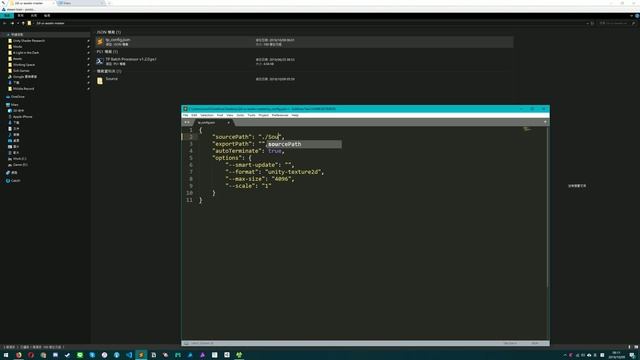Click the "--max-size" value "4096"
Viewport: 640px width, 360px height.
(281, 179)
